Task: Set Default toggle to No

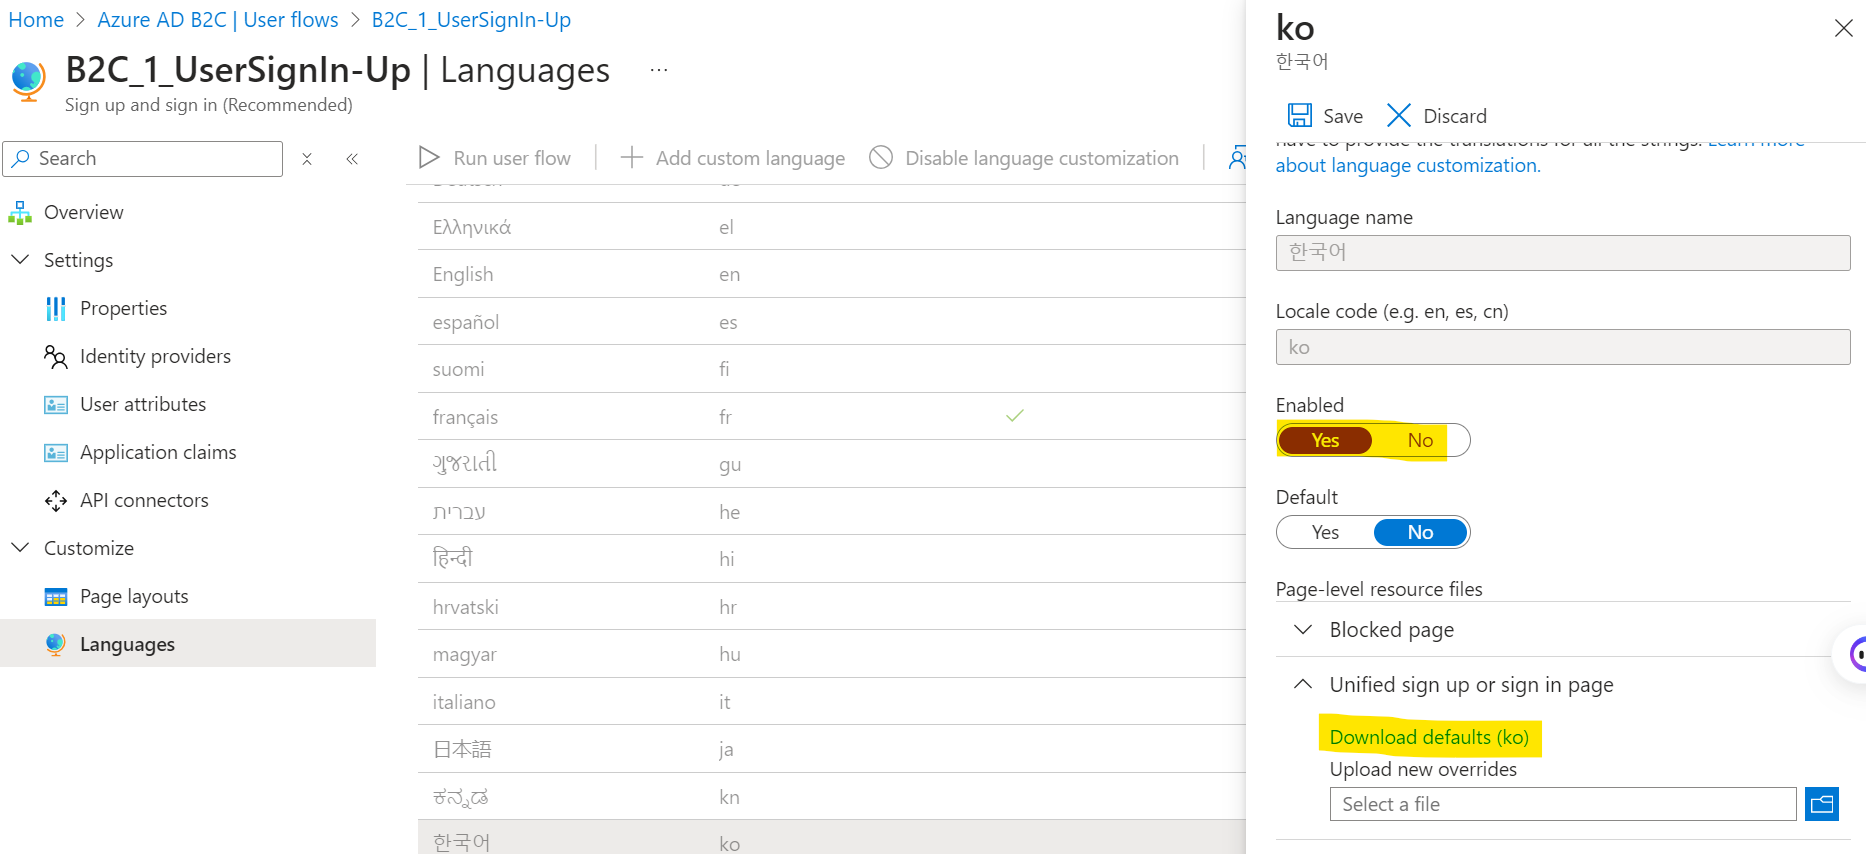Action: click(1420, 532)
